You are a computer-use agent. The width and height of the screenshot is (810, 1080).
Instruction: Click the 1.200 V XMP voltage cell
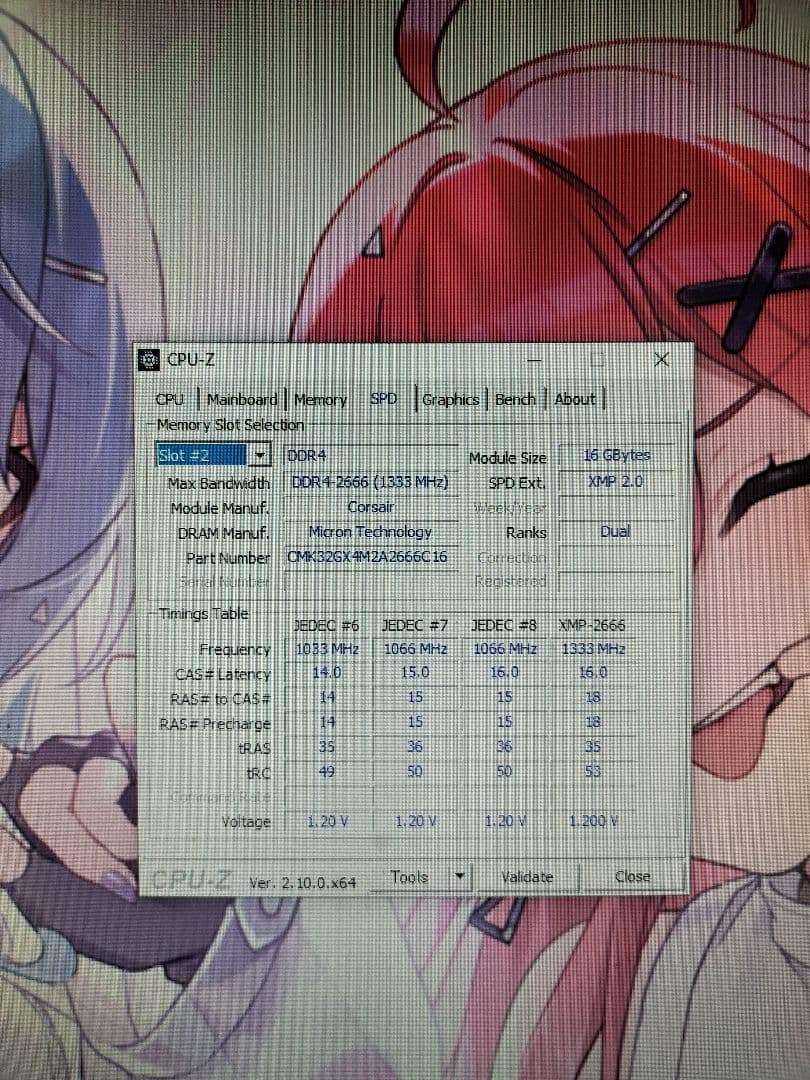point(593,821)
